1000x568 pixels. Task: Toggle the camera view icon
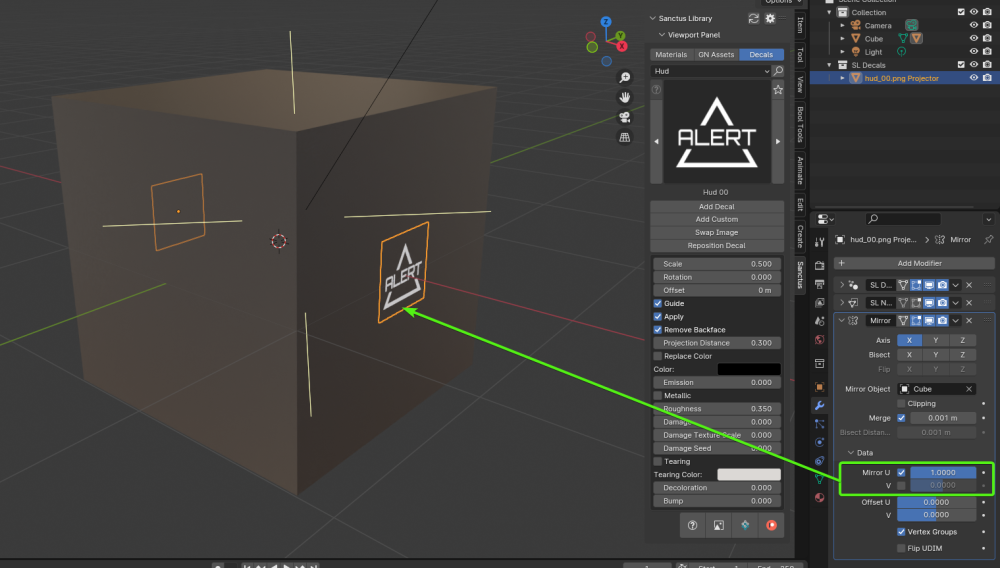click(x=625, y=117)
